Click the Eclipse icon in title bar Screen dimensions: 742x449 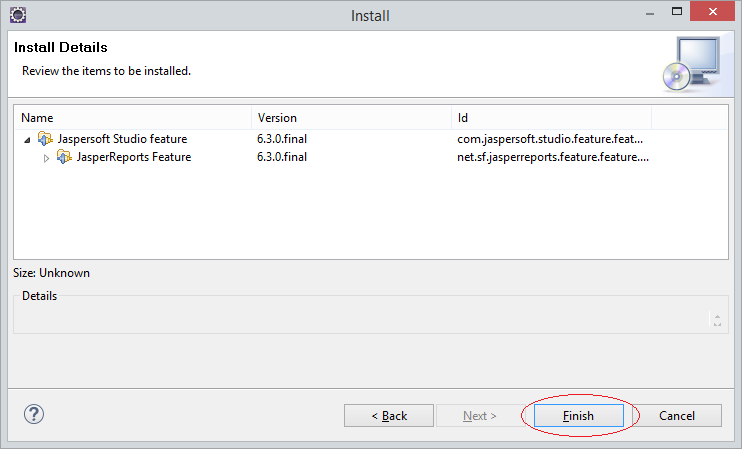click(18, 15)
